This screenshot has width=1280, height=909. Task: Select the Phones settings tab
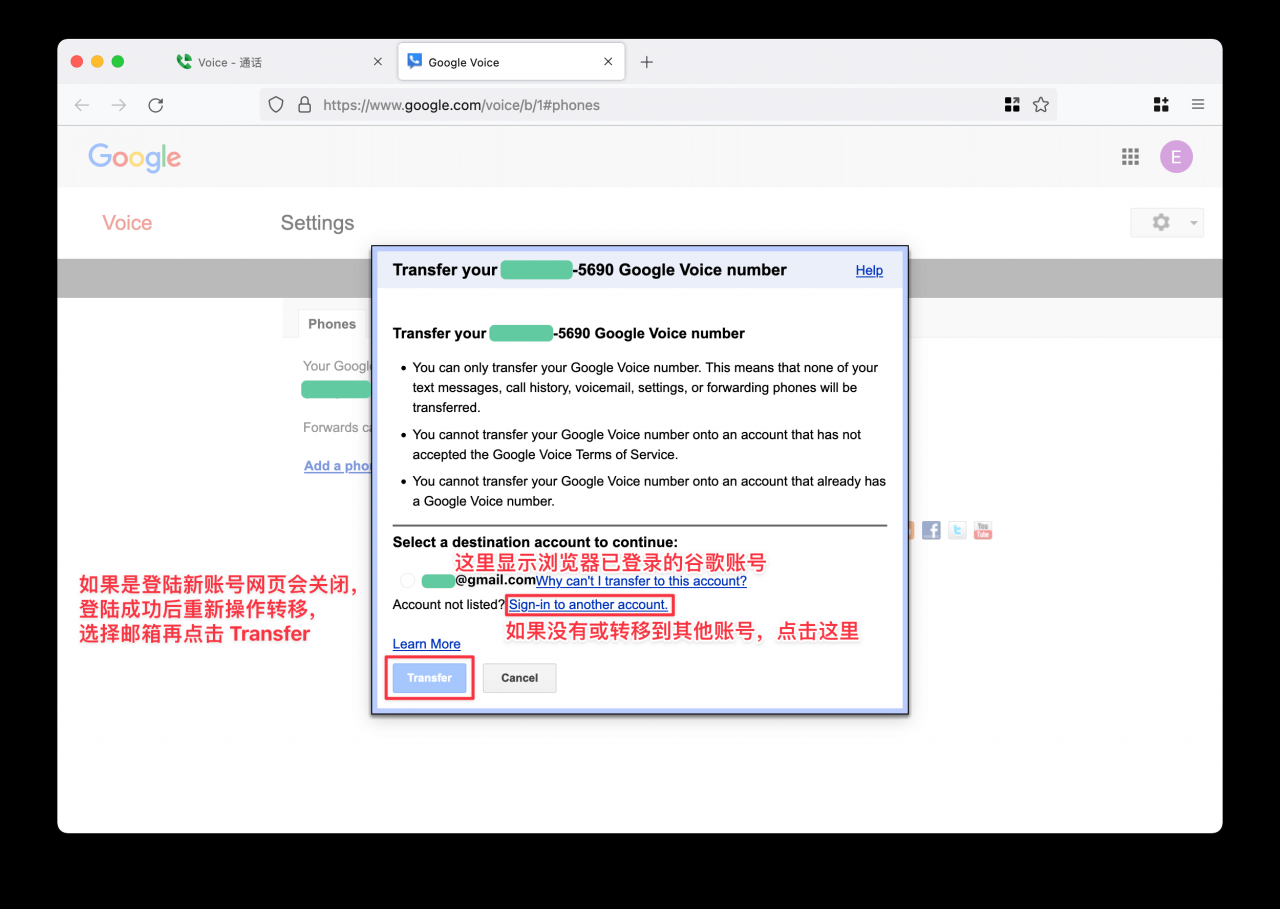pos(332,324)
